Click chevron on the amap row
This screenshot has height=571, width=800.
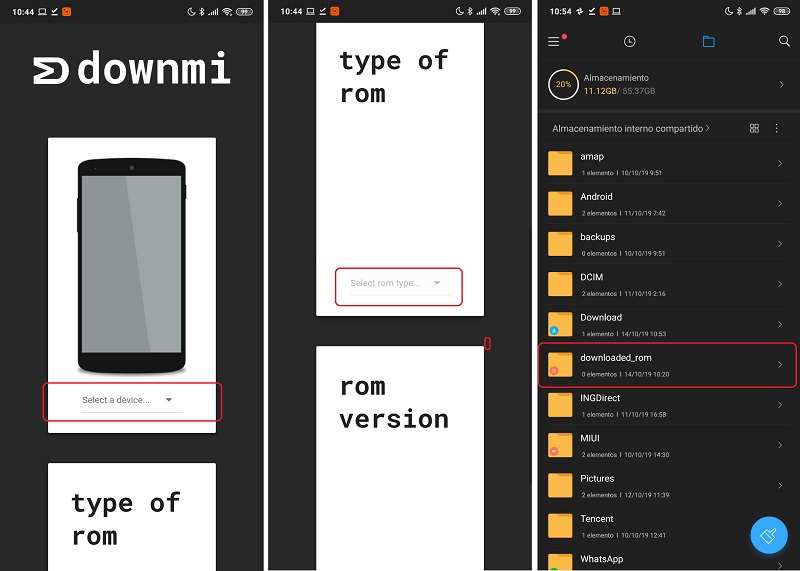780,163
